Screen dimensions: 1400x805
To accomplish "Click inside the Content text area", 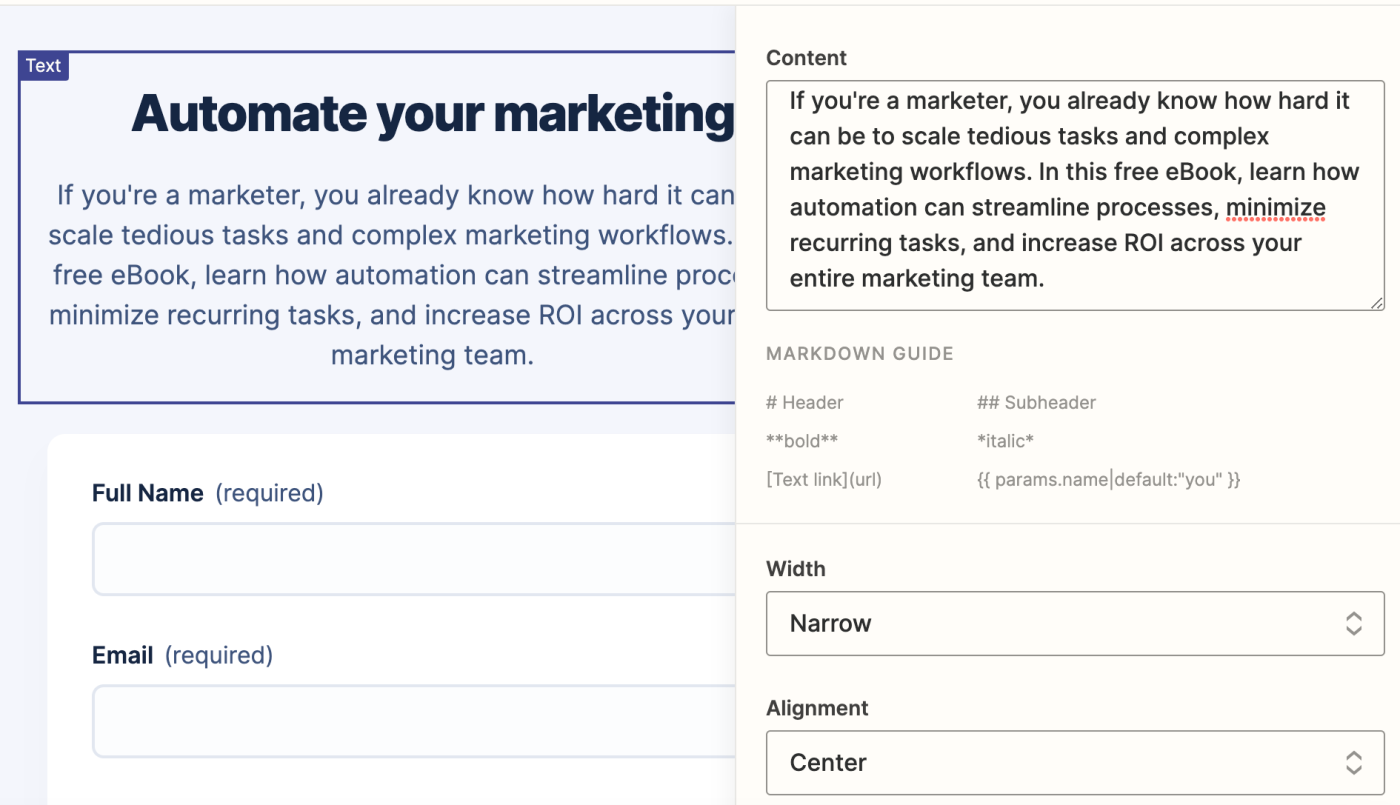I will pos(1075,190).
